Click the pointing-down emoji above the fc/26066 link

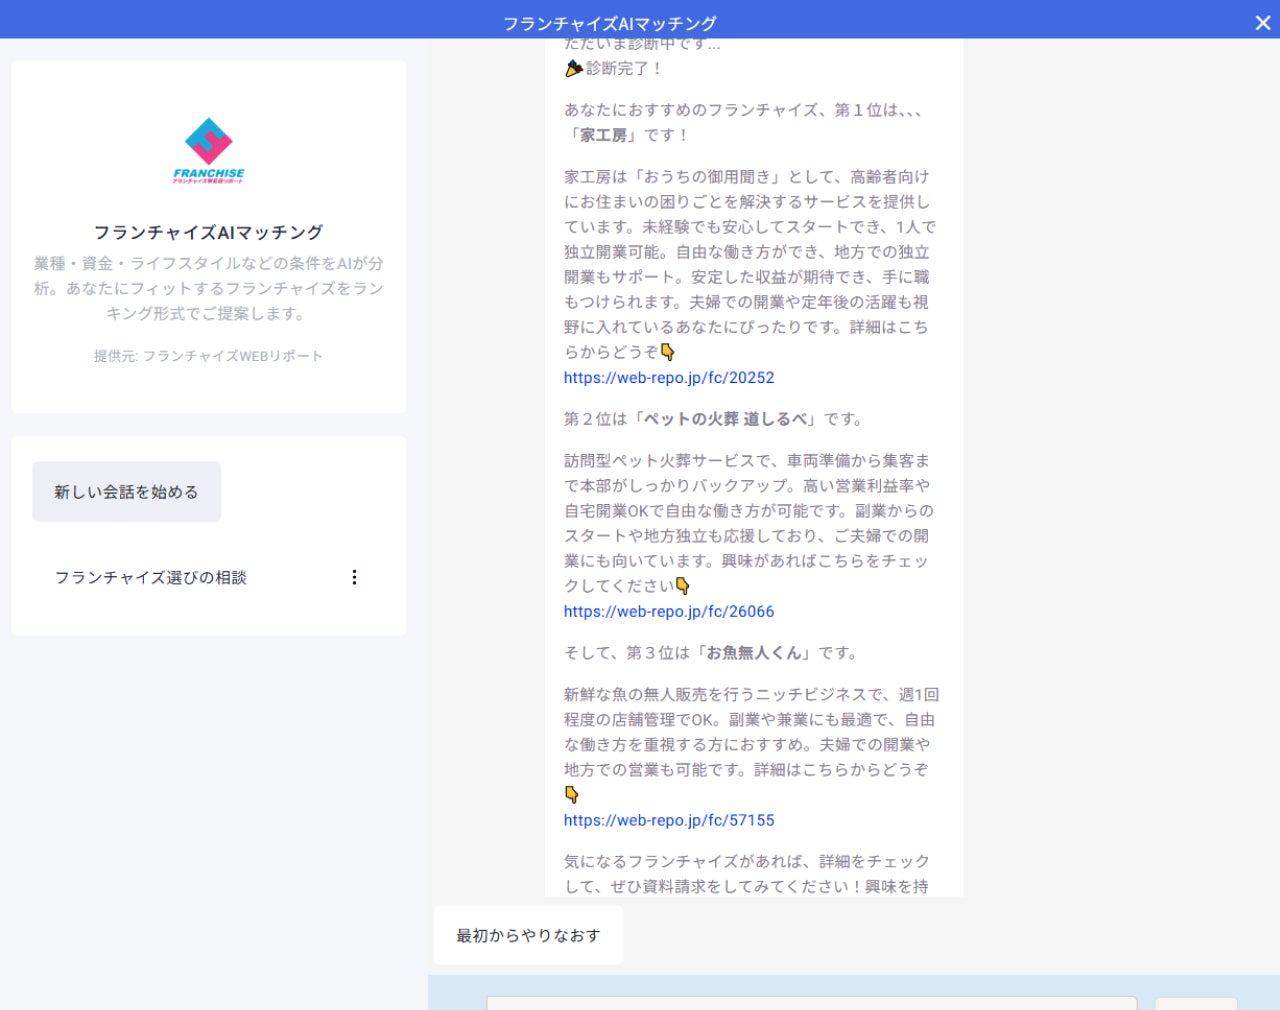tap(683, 586)
